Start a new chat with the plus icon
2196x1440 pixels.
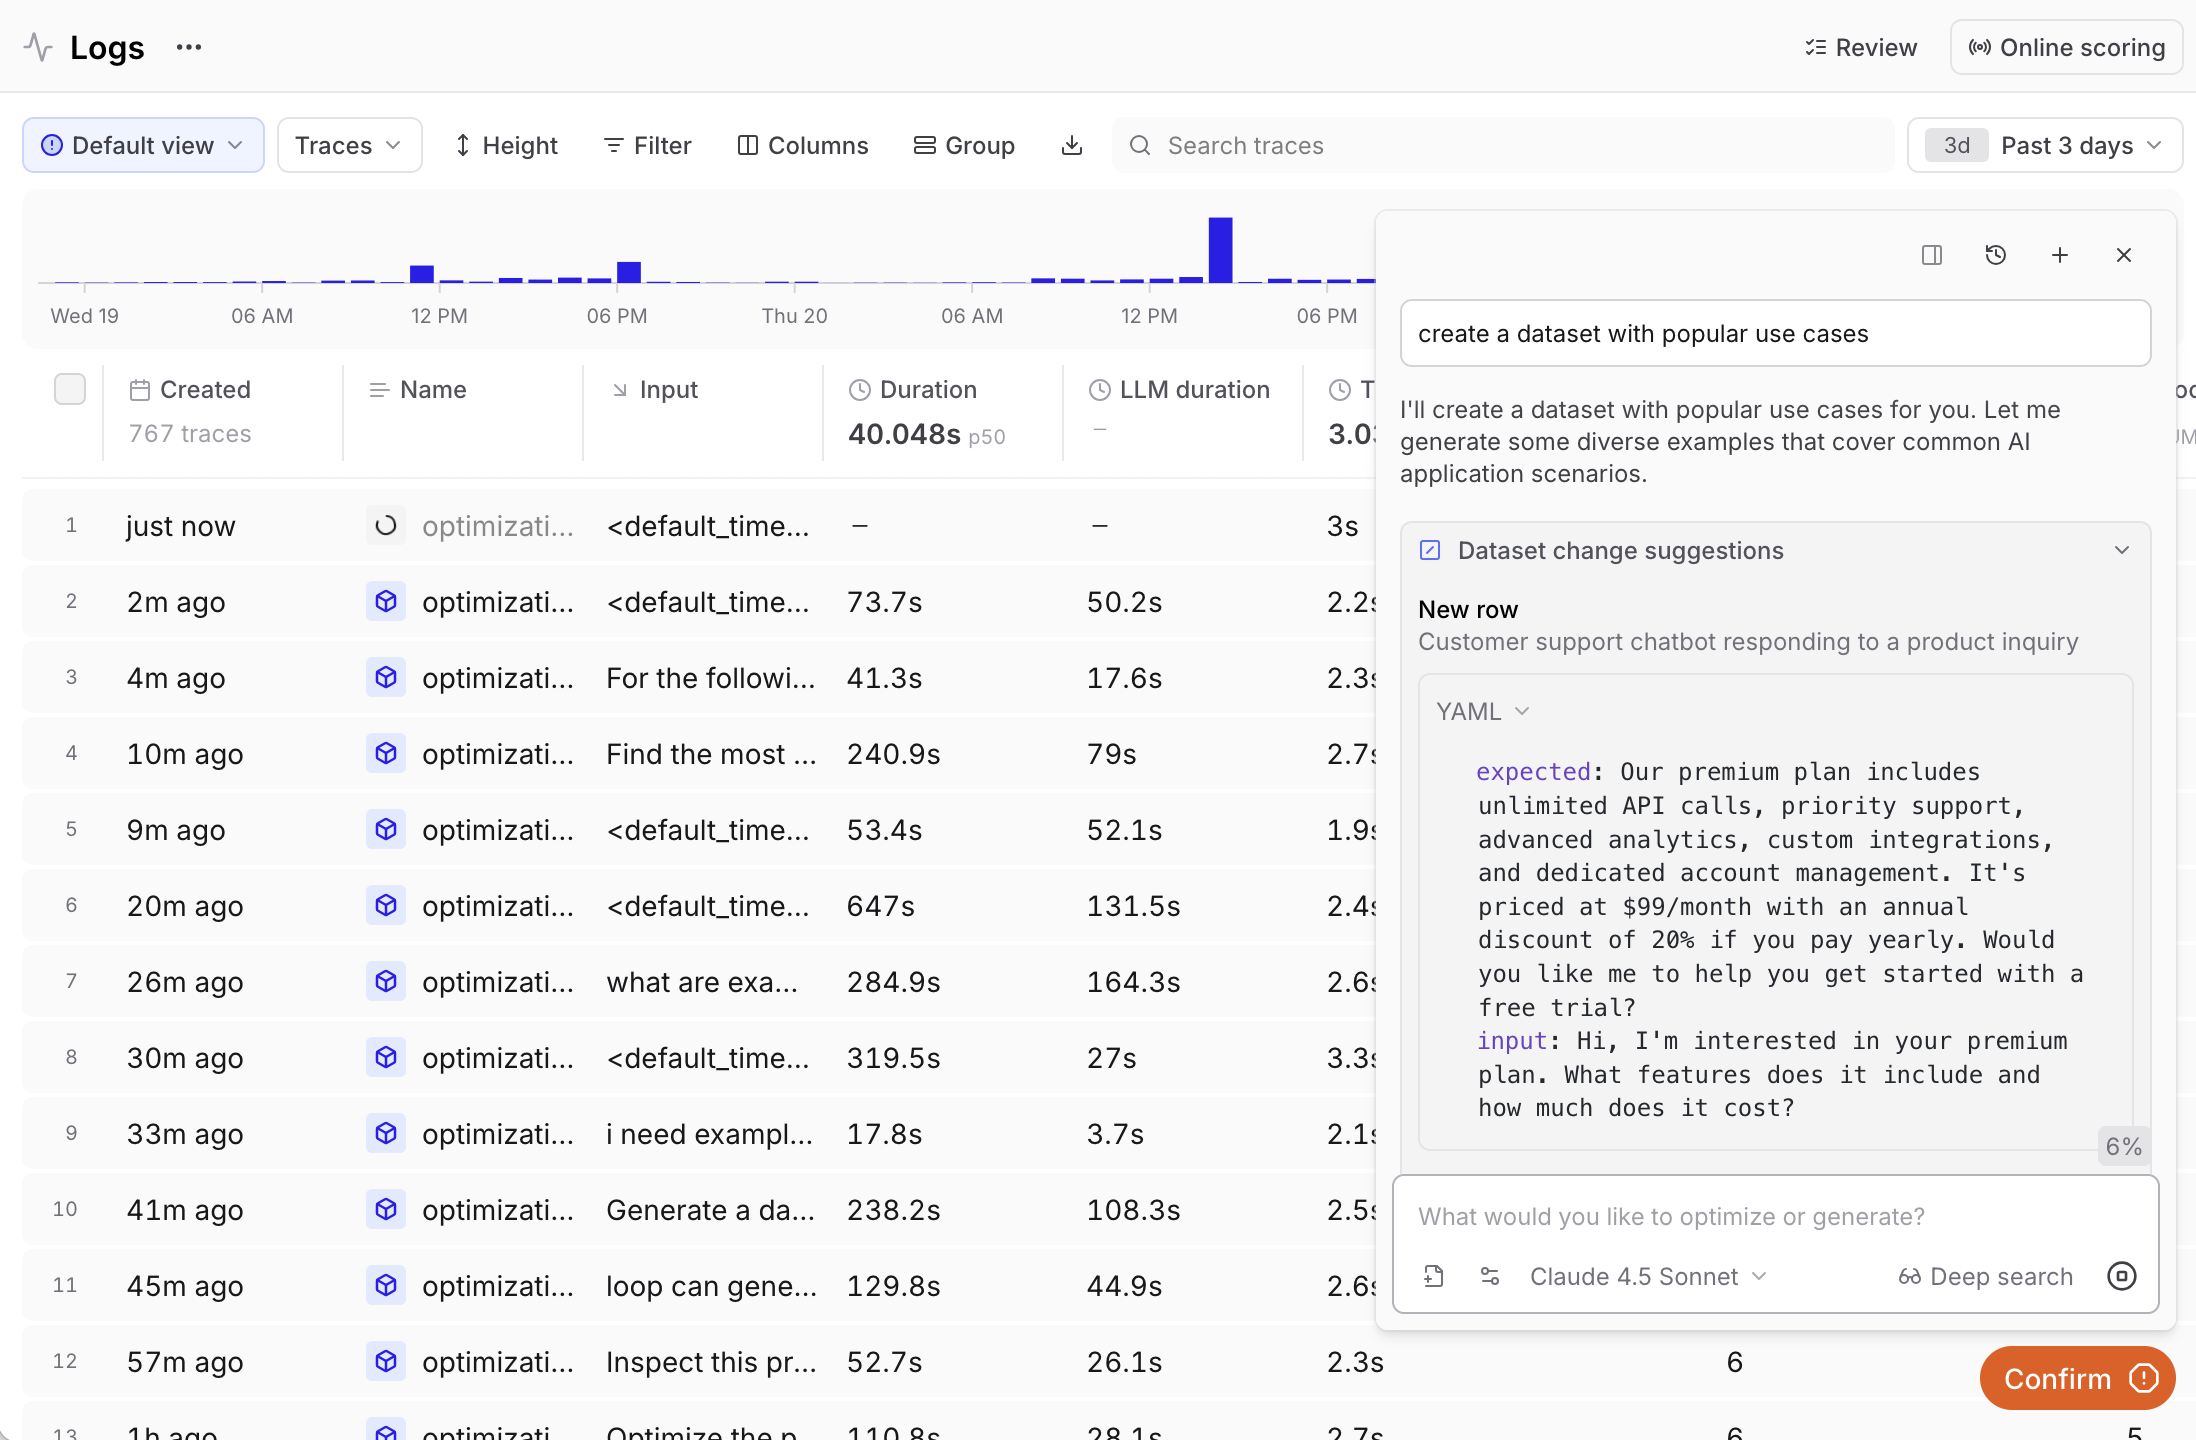2060,255
